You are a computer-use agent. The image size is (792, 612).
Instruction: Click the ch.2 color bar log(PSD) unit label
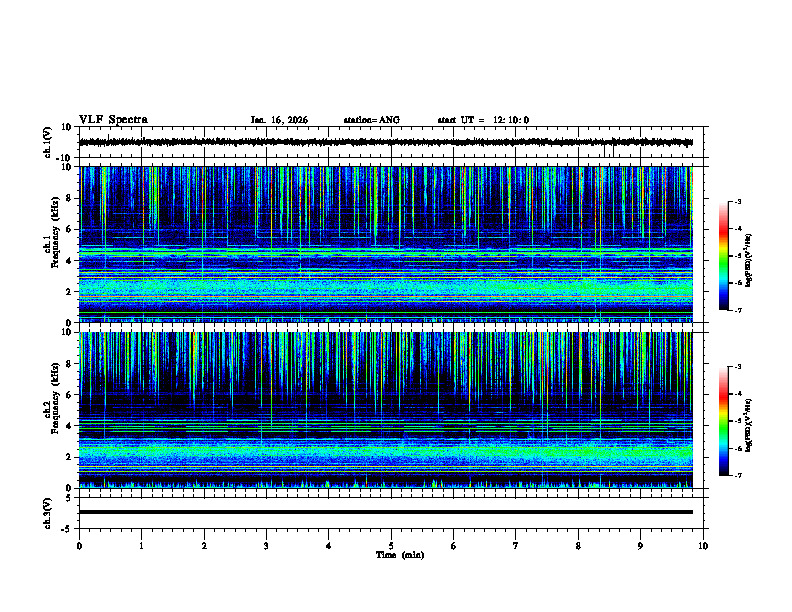point(749,425)
